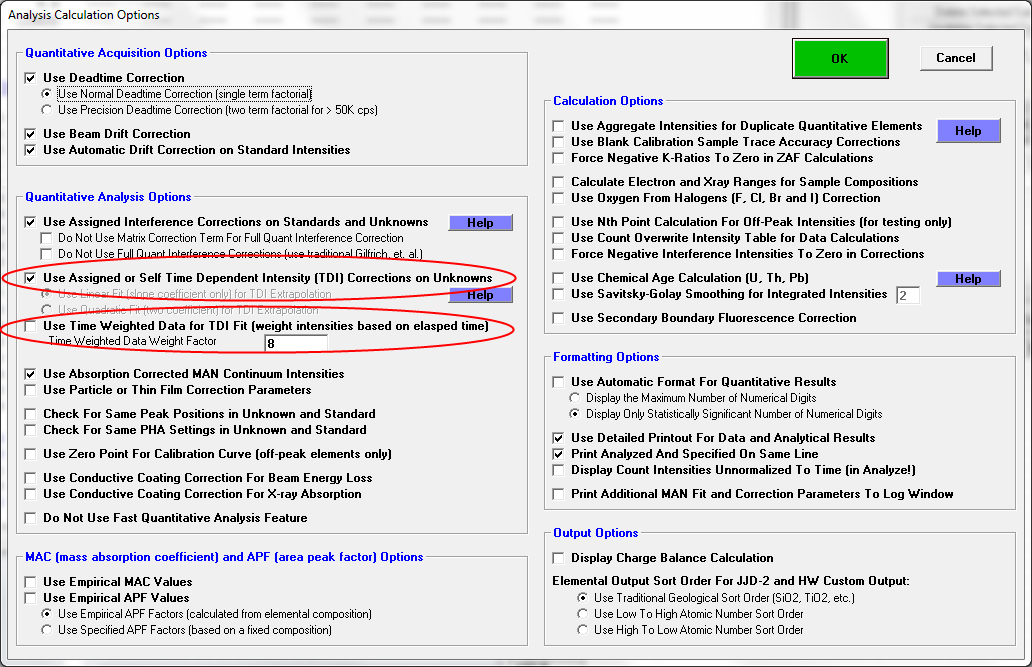
Task: Disable Absorption Corrected MAN Continuum Intensities
Action: pyautogui.click(x=31, y=374)
